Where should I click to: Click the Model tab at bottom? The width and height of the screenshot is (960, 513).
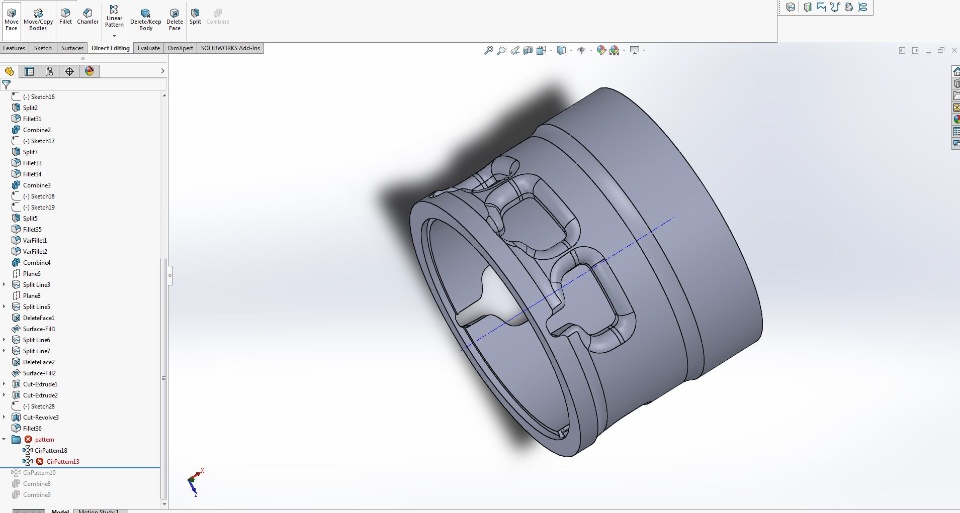(x=60, y=511)
